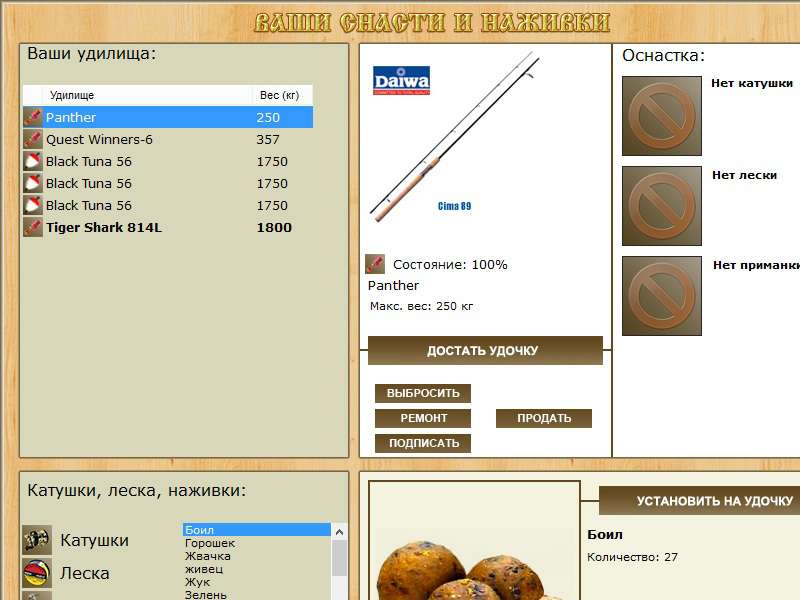800x600 pixels.
Task: Click УСТАНОВИТЬ НА УДОЧКУ button
Action: pos(699,501)
